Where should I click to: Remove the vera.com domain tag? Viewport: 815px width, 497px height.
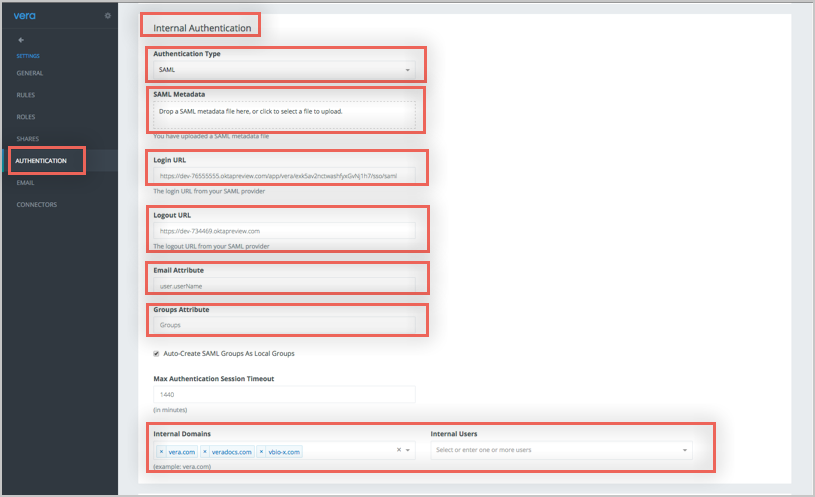[x=161, y=452]
